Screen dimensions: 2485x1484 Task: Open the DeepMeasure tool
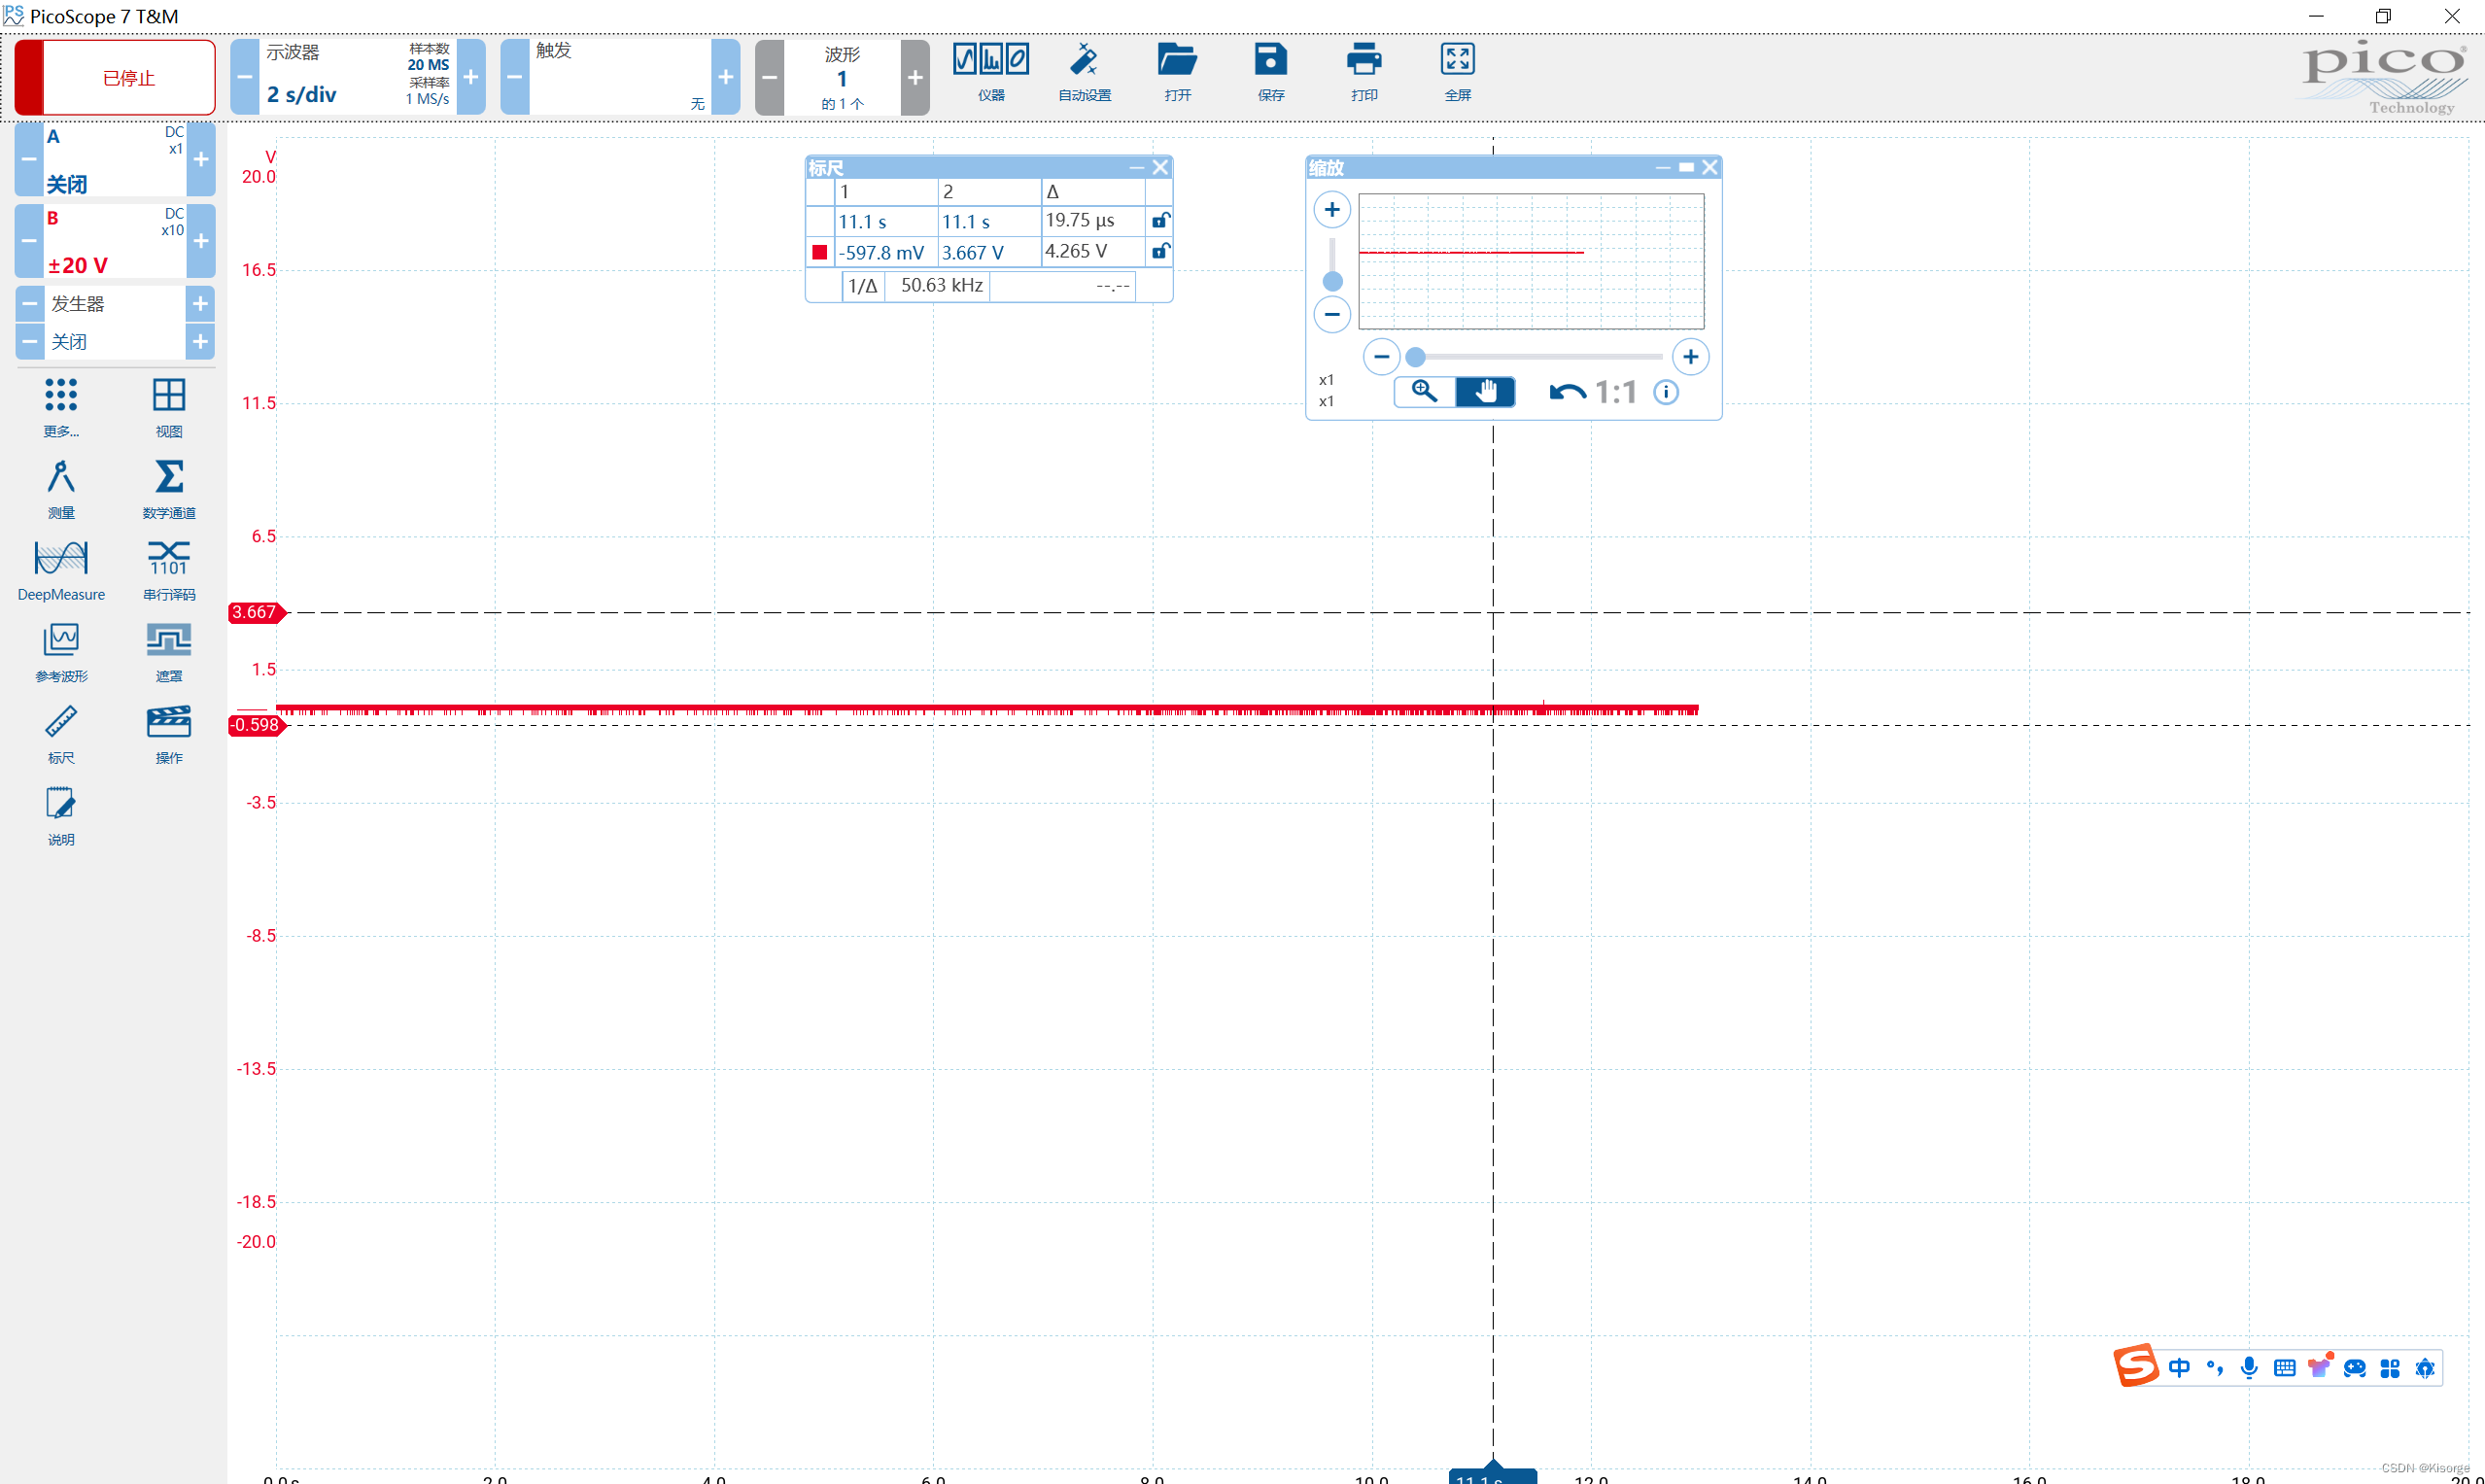coord(61,571)
